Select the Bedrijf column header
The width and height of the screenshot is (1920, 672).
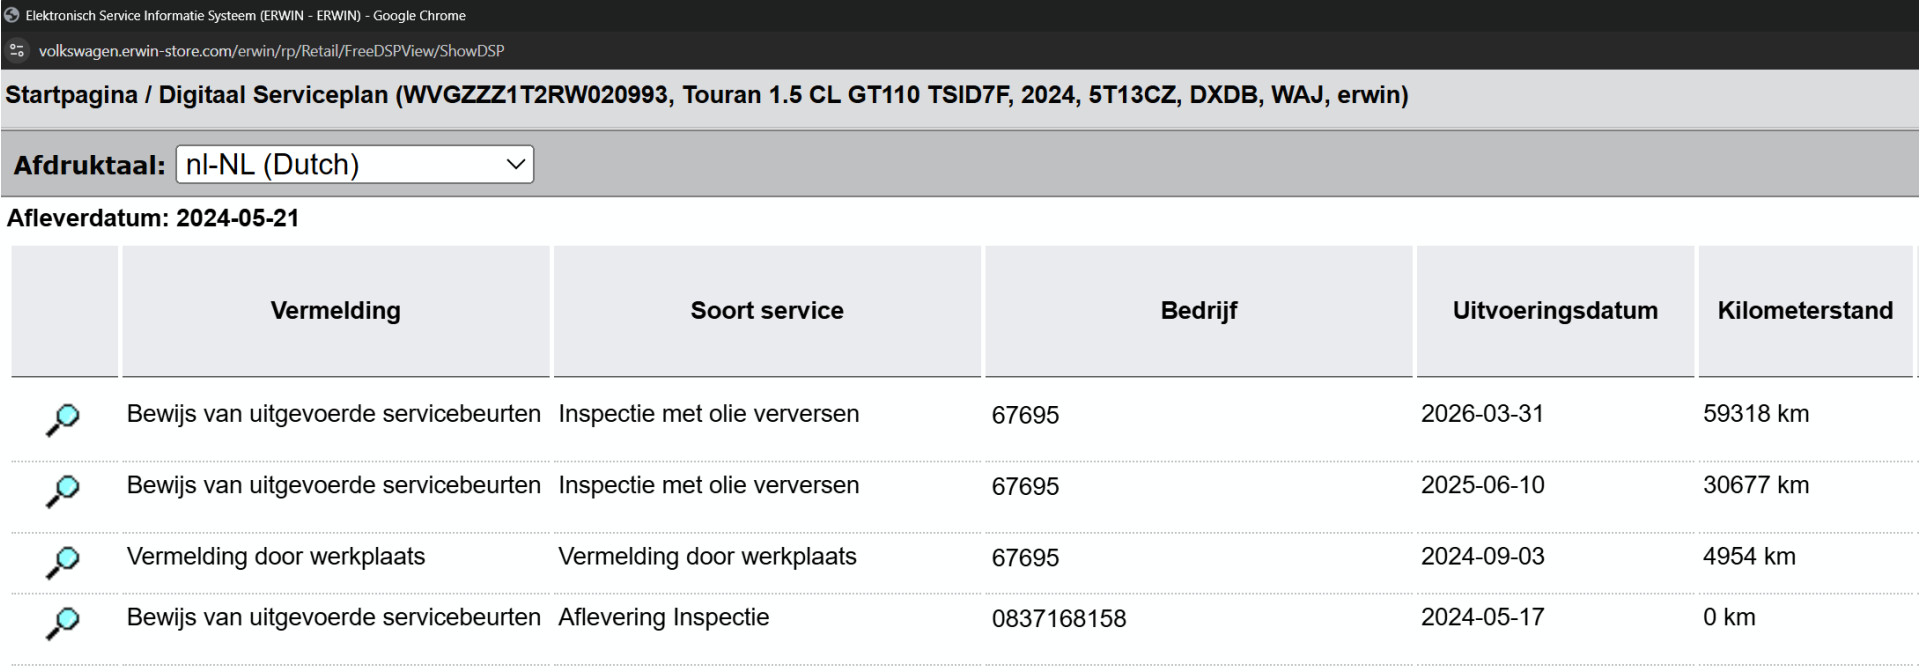[x=1199, y=311]
